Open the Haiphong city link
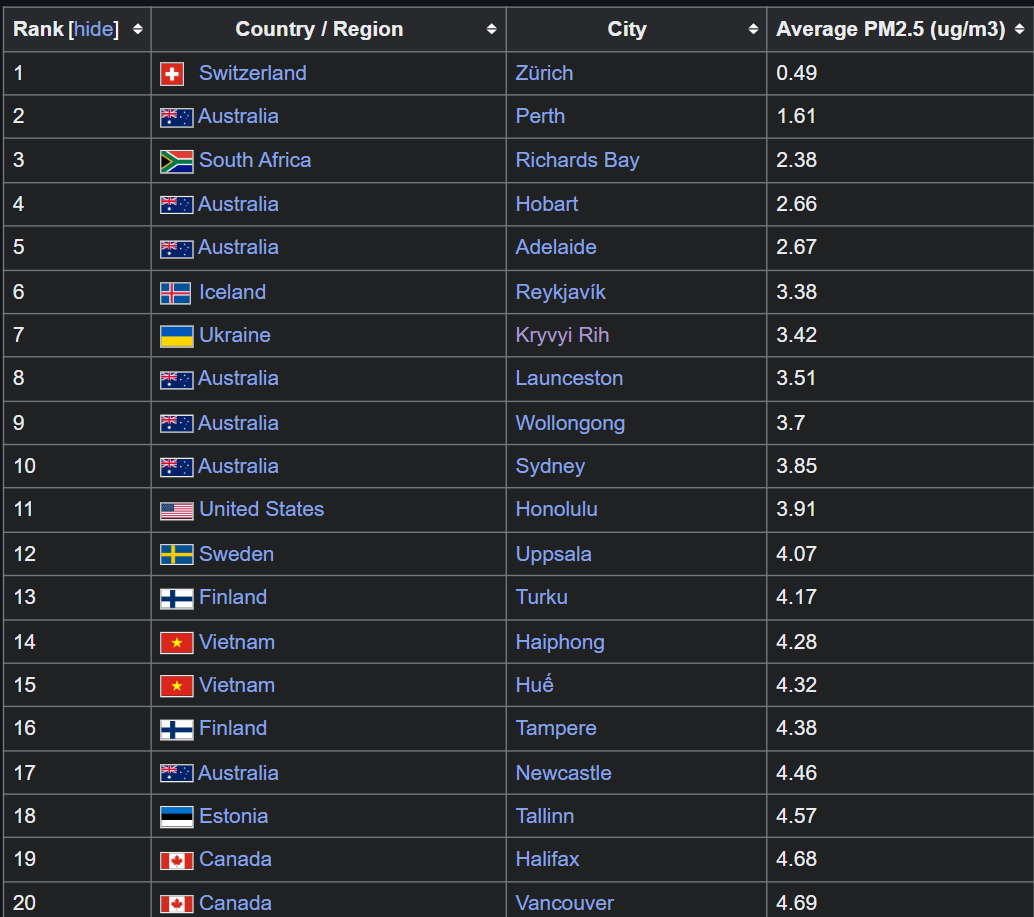The height and width of the screenshot is (917, 1034). coord(560,642)
